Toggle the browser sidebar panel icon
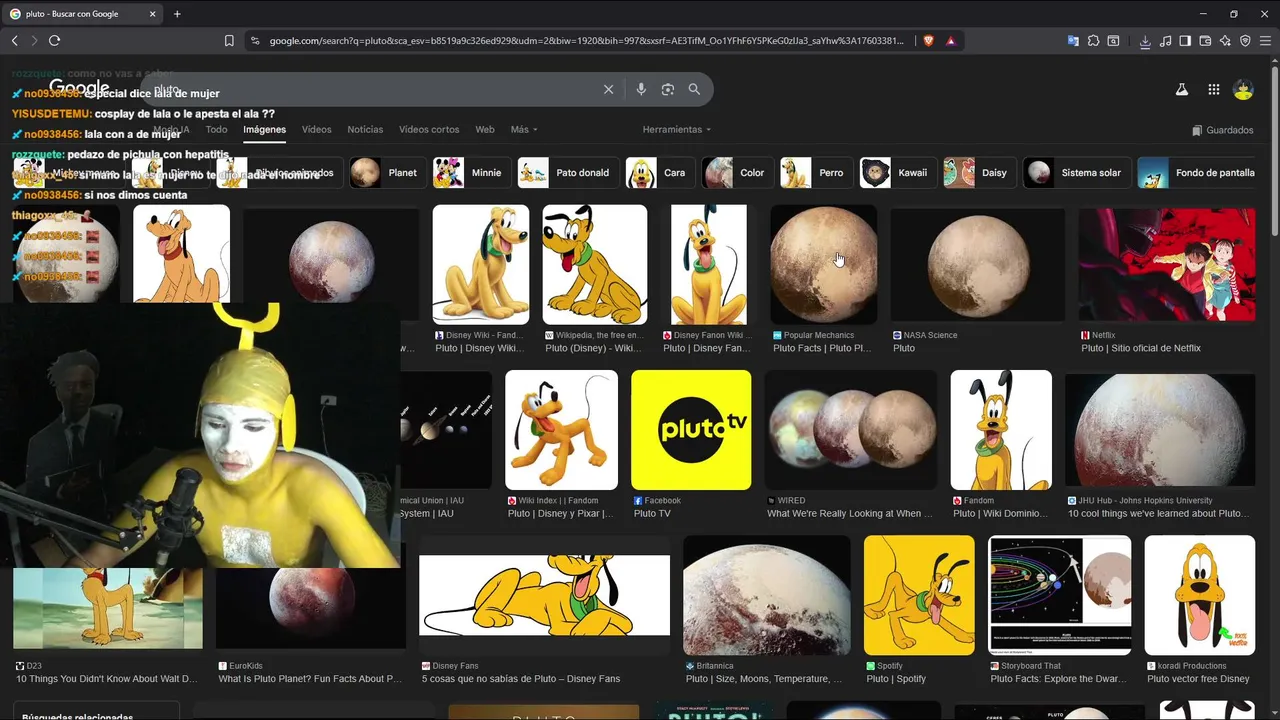Viewport: 1280px width, 720px height. (1185, 41)
